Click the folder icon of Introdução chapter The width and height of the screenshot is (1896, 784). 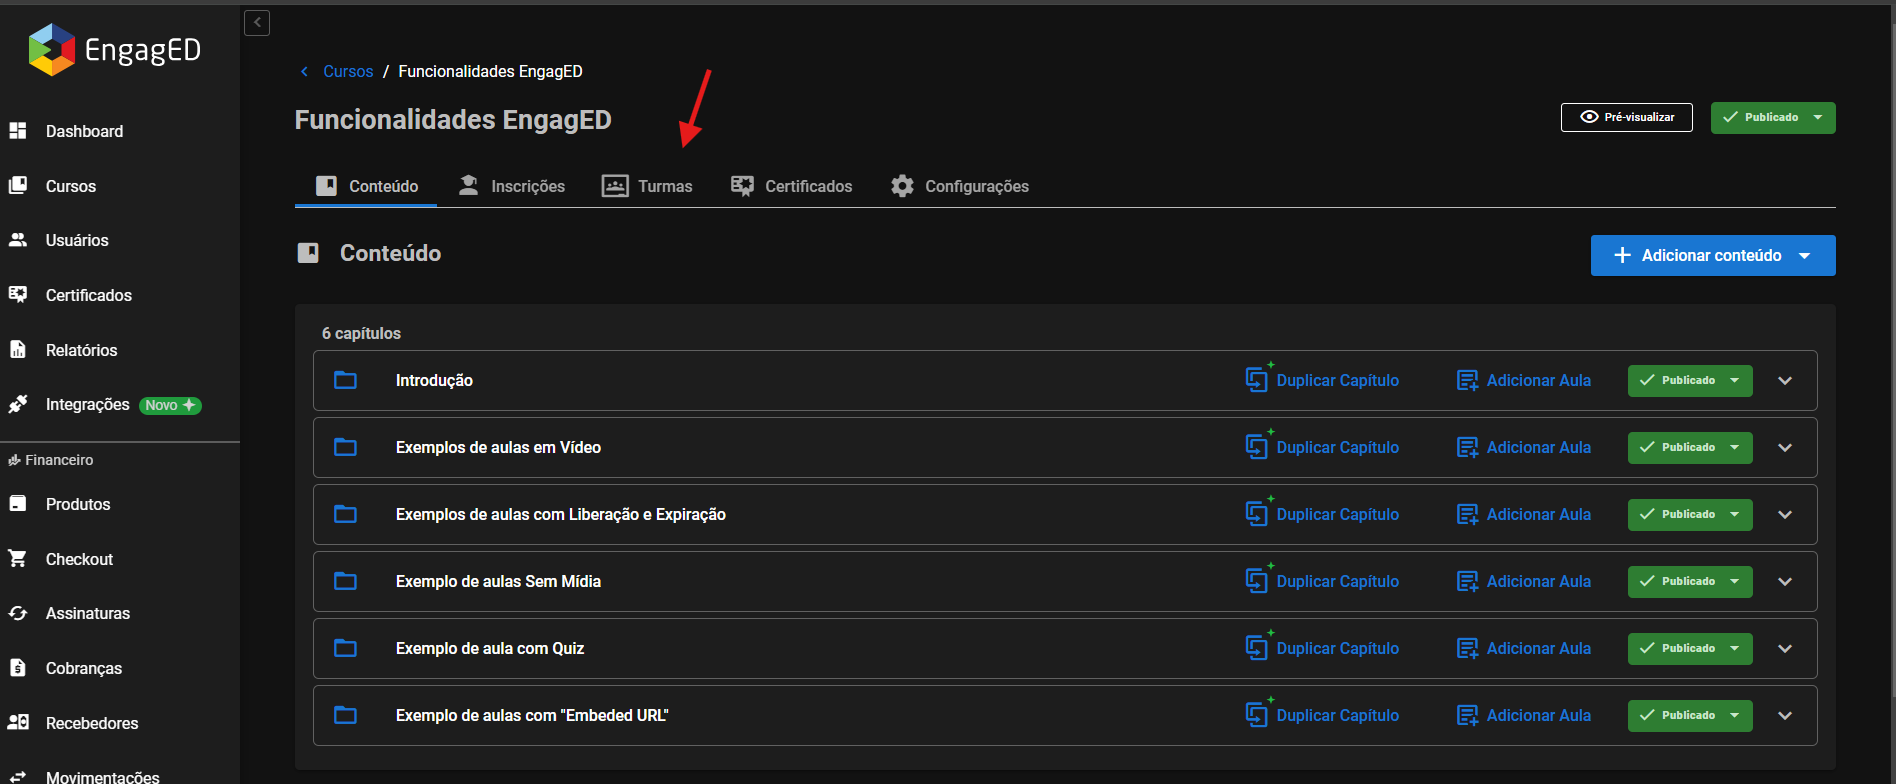click(345, 380)
